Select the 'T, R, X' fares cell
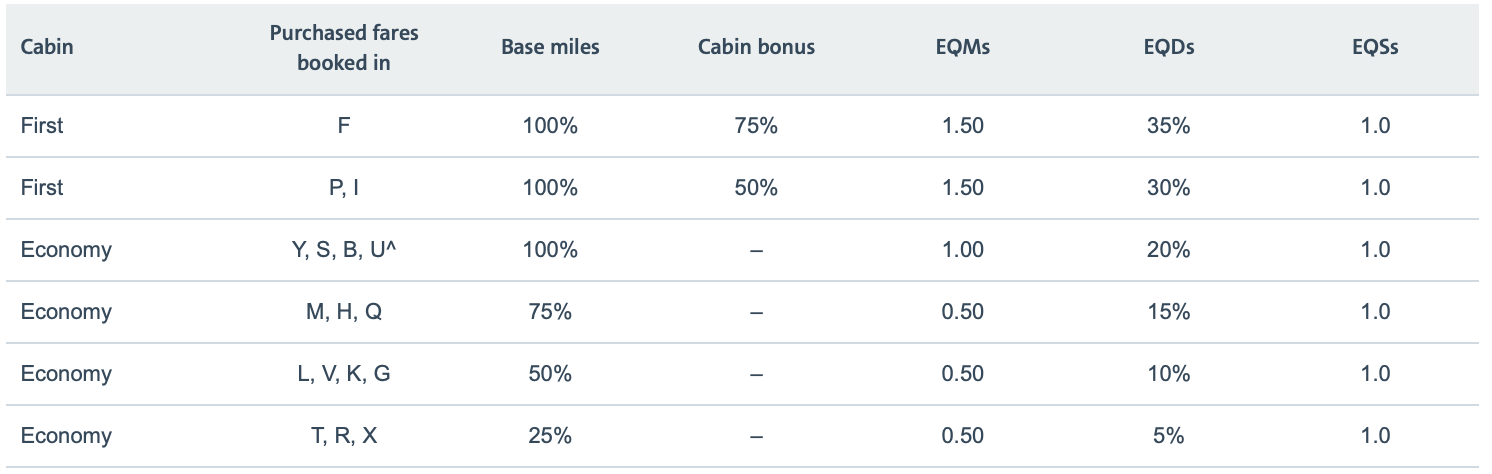The height and width of the screenshot is (474, 1492). click(344, 436)
